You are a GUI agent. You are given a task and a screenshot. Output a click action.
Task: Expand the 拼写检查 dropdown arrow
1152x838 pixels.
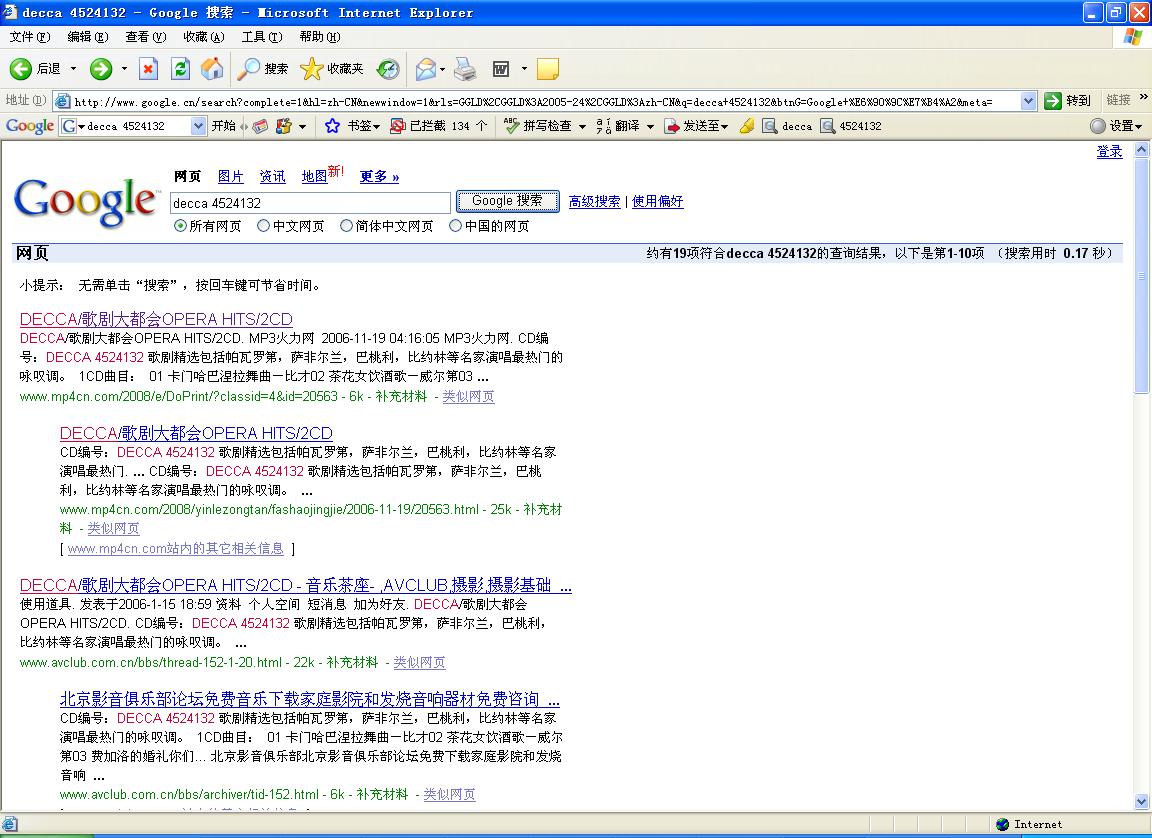(582, 126)
